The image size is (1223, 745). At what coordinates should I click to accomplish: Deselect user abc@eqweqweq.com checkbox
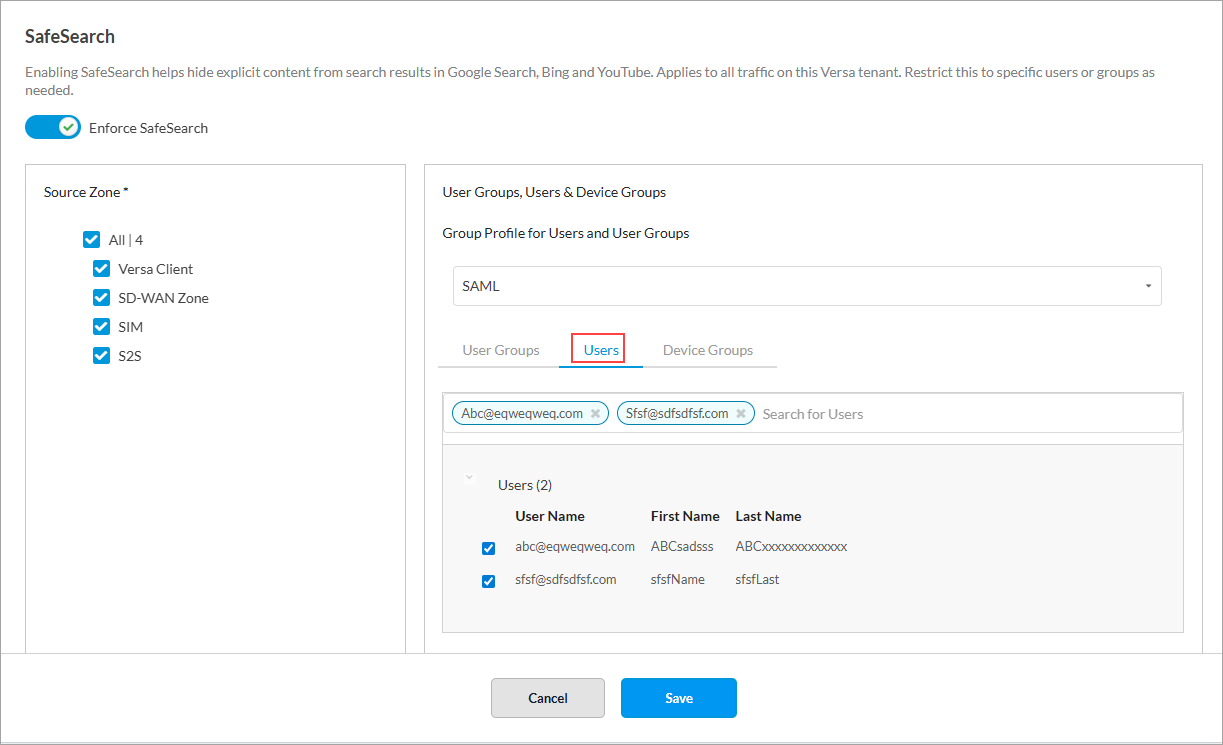[x=489, y=548]
